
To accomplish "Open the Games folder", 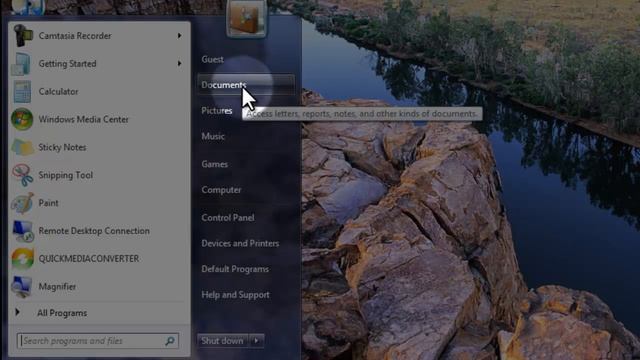I will (214, 164).
